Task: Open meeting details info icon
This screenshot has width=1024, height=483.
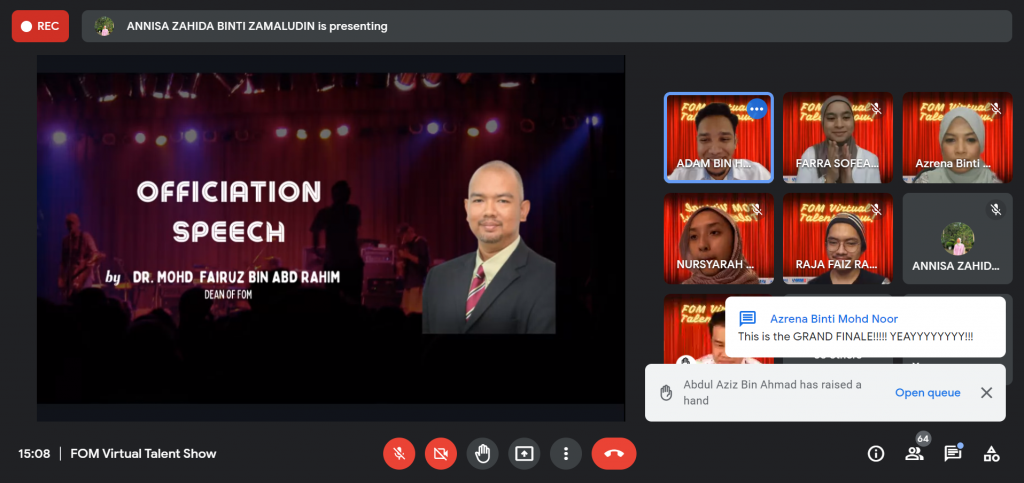Action: click(876, 453)
